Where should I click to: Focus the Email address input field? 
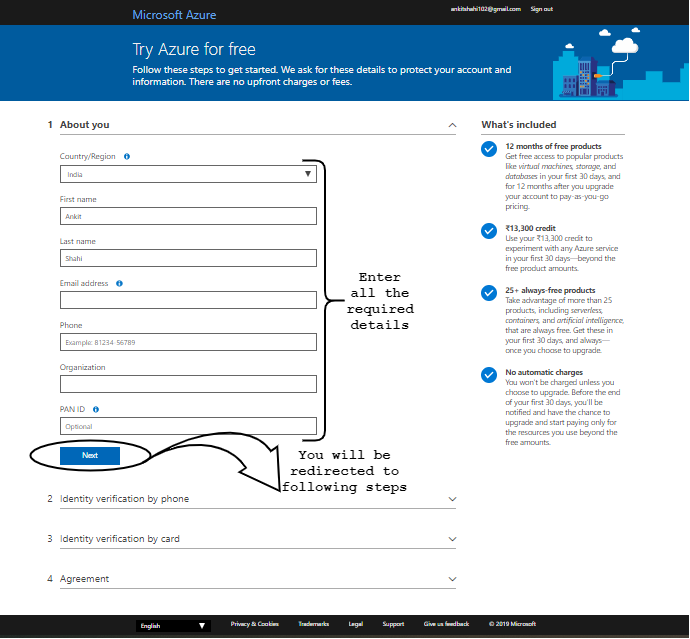point(188,300)
